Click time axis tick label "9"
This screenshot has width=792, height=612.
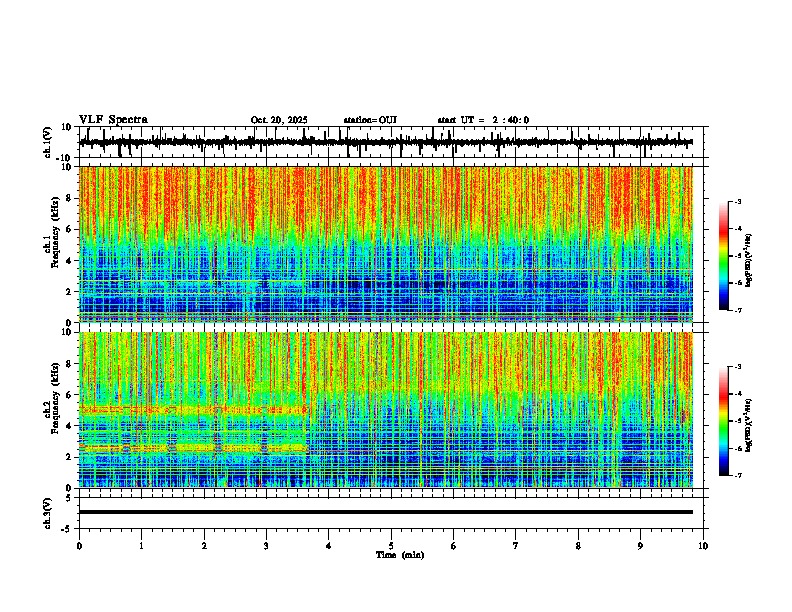point(640,546)
